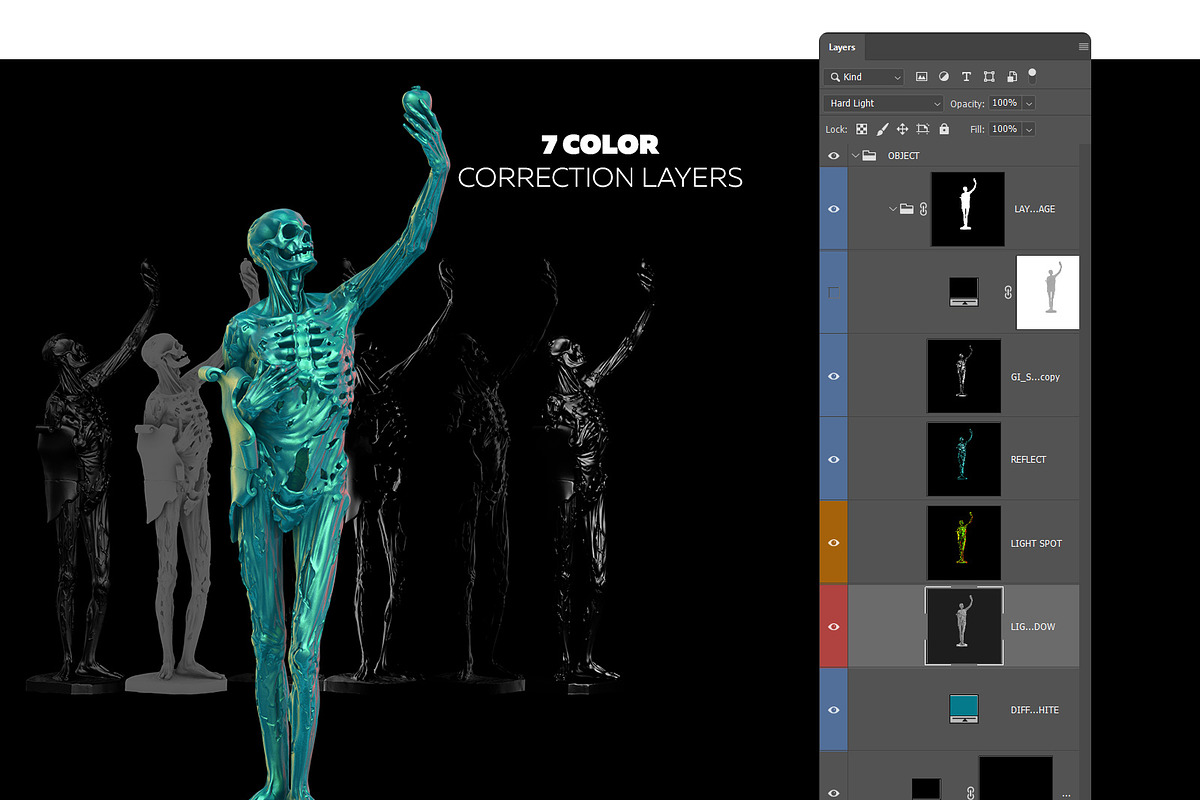Viewport: 1200px width, 800px height.
Task: Open the Kind filter dropdown
Action: pos(864,77)
